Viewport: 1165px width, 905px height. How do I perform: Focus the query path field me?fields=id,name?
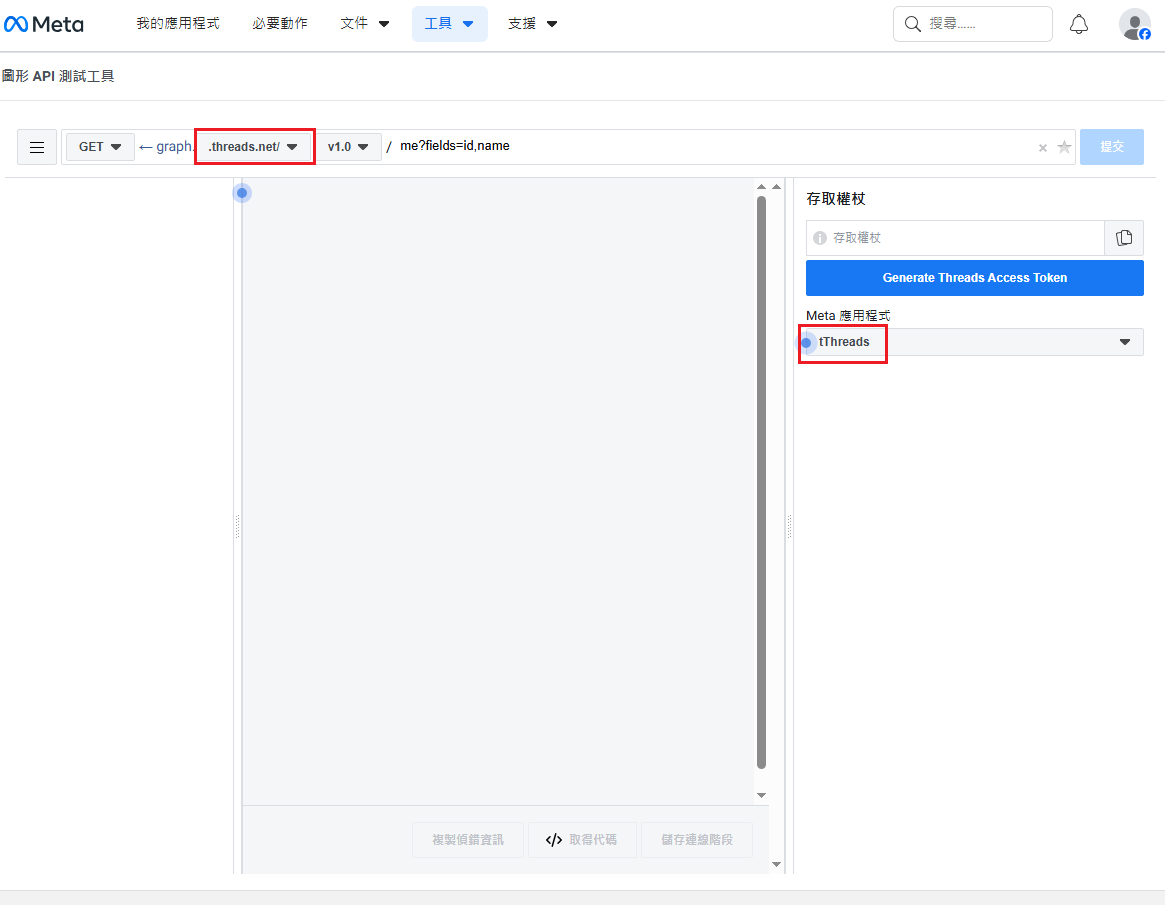coord(713,146)
